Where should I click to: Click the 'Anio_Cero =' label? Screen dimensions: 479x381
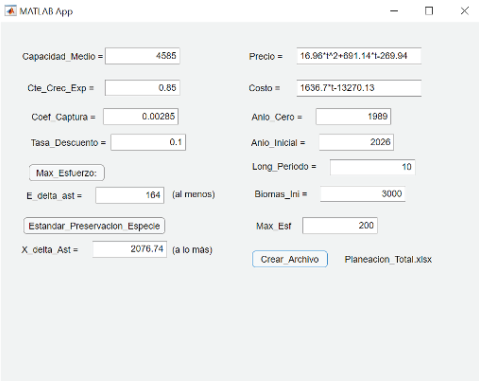click(x=277, y=117)
